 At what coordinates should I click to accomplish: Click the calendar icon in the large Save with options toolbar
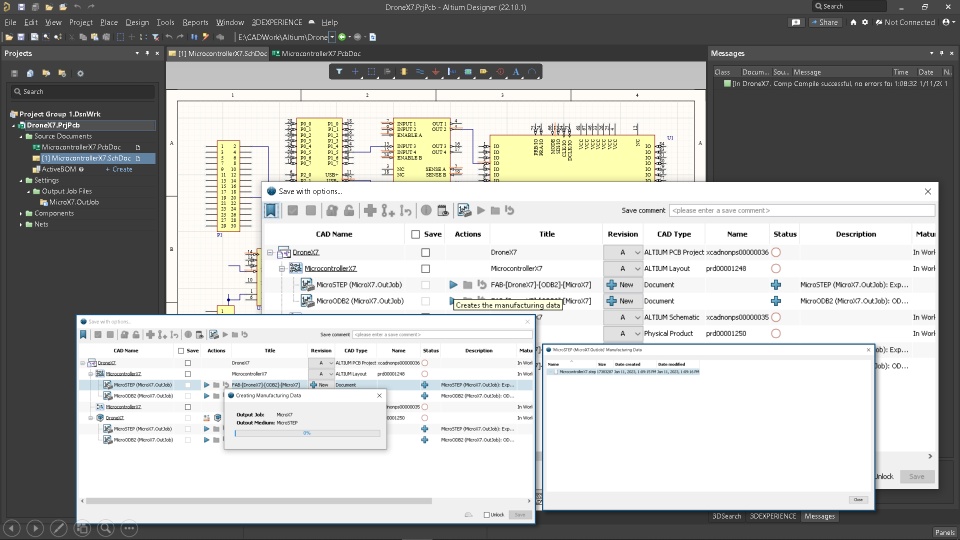(443, 211)
